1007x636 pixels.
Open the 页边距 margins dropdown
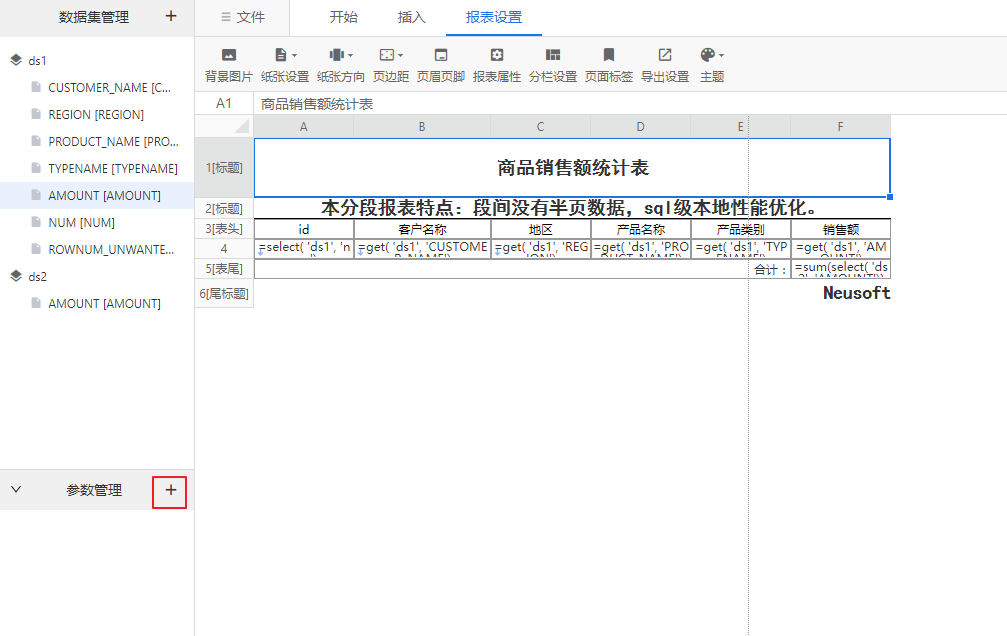coord(391,56)
